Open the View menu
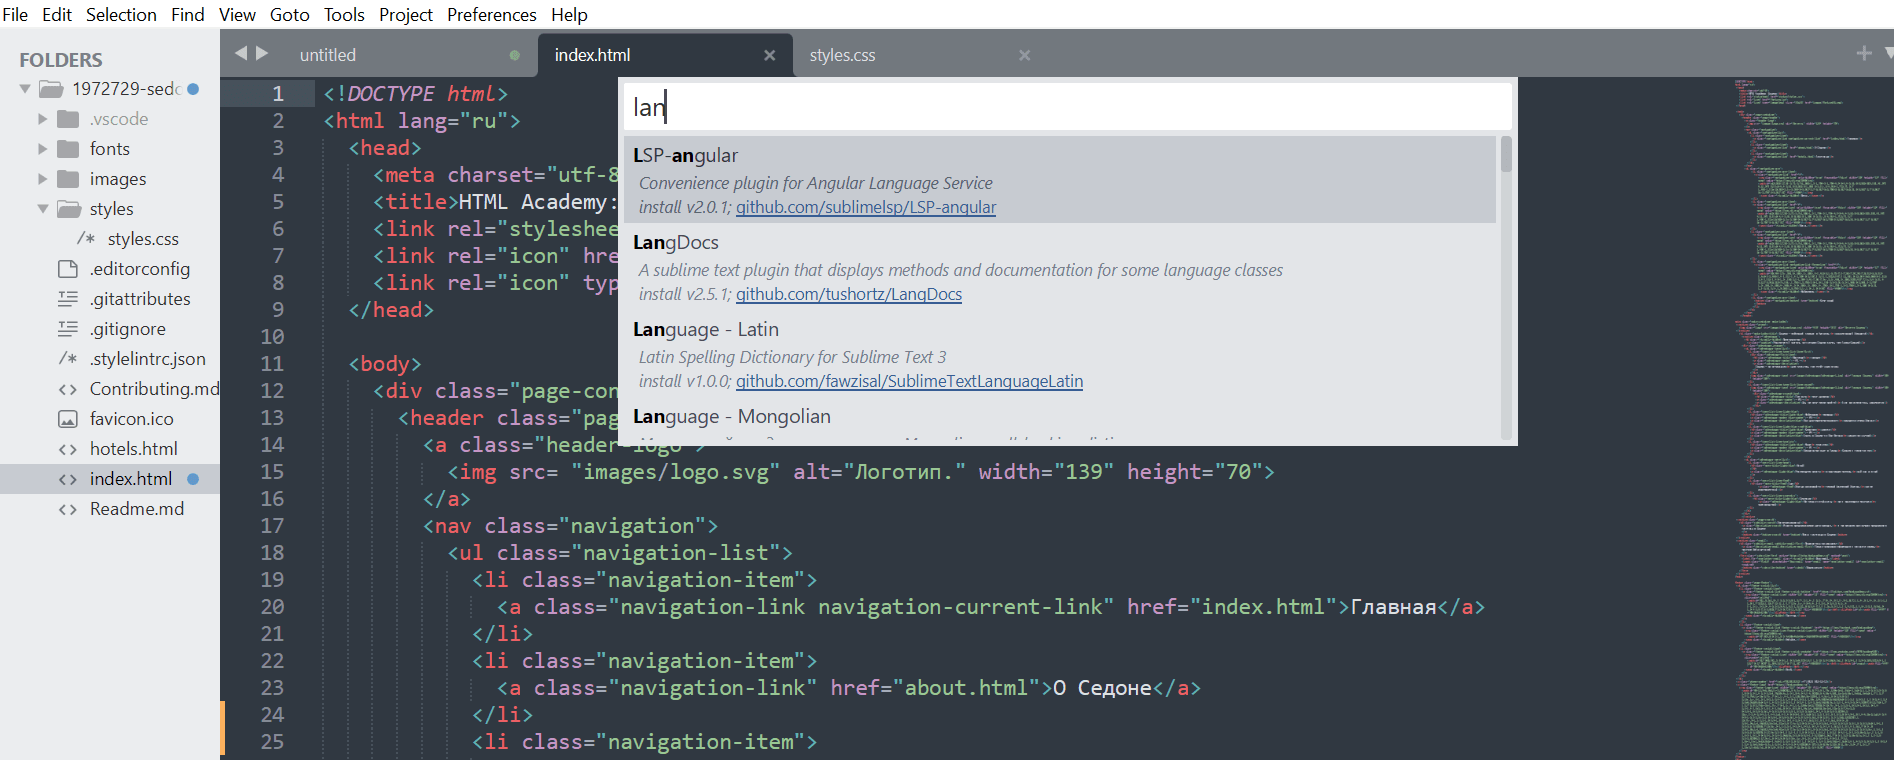The height and width of the screenshot is (760, 1894). (237, 15)
